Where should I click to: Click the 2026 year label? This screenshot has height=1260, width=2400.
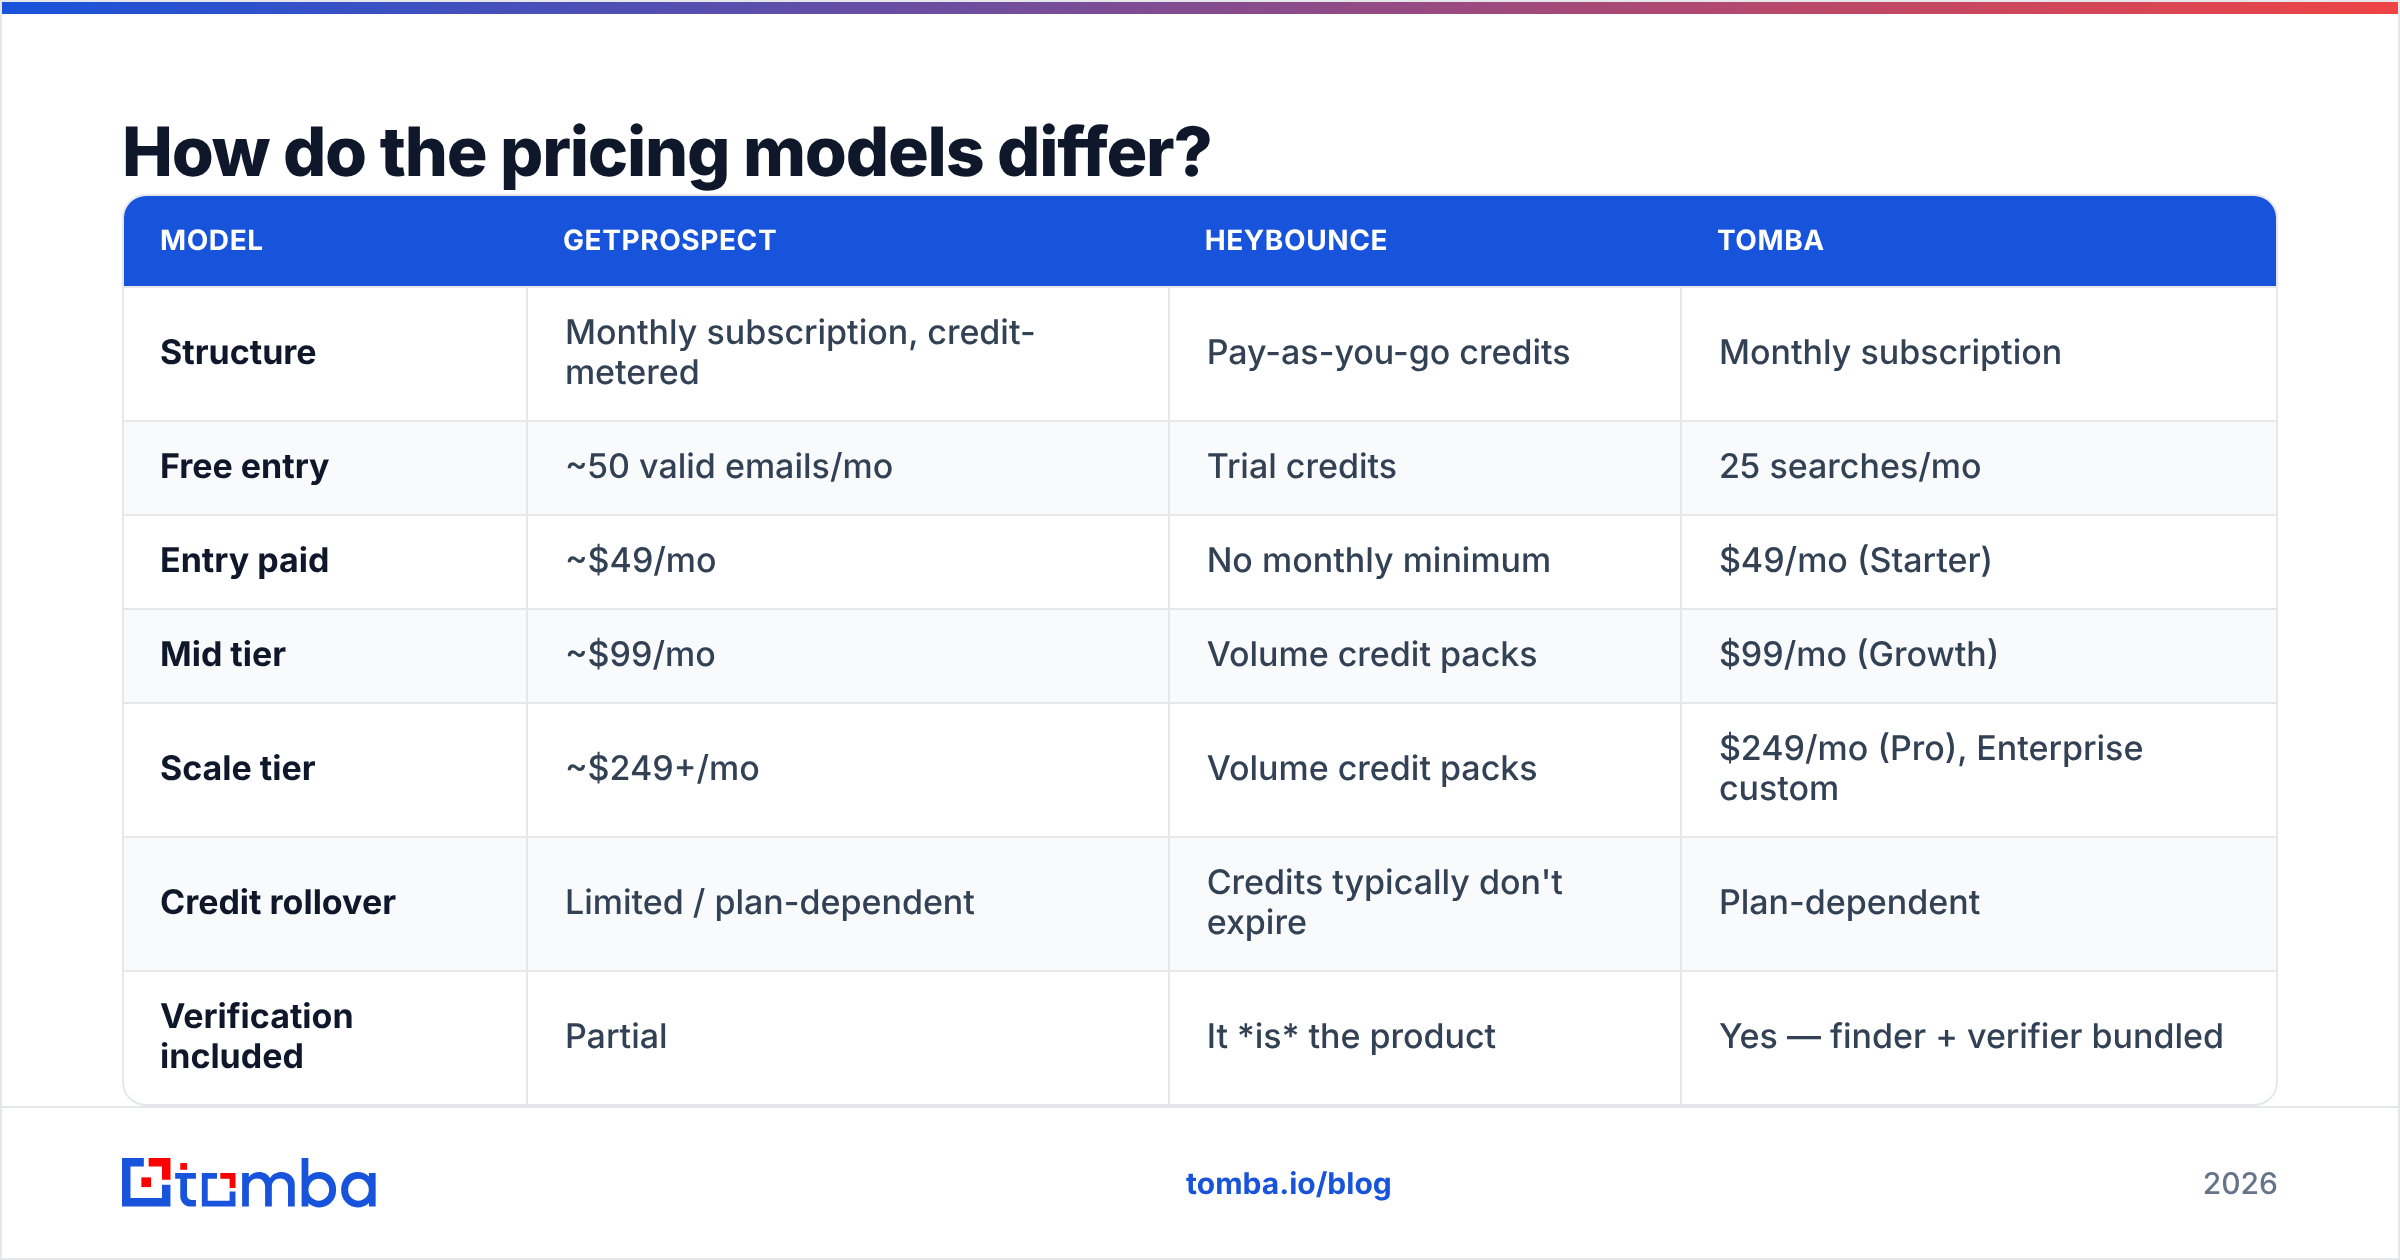pos(2240,1184)
